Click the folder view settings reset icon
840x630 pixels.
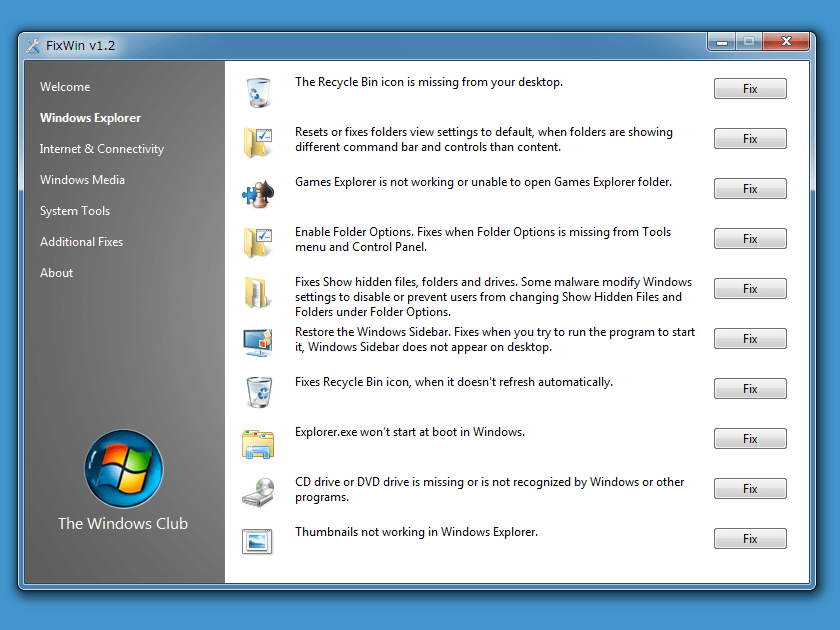[x=258, y=142]
